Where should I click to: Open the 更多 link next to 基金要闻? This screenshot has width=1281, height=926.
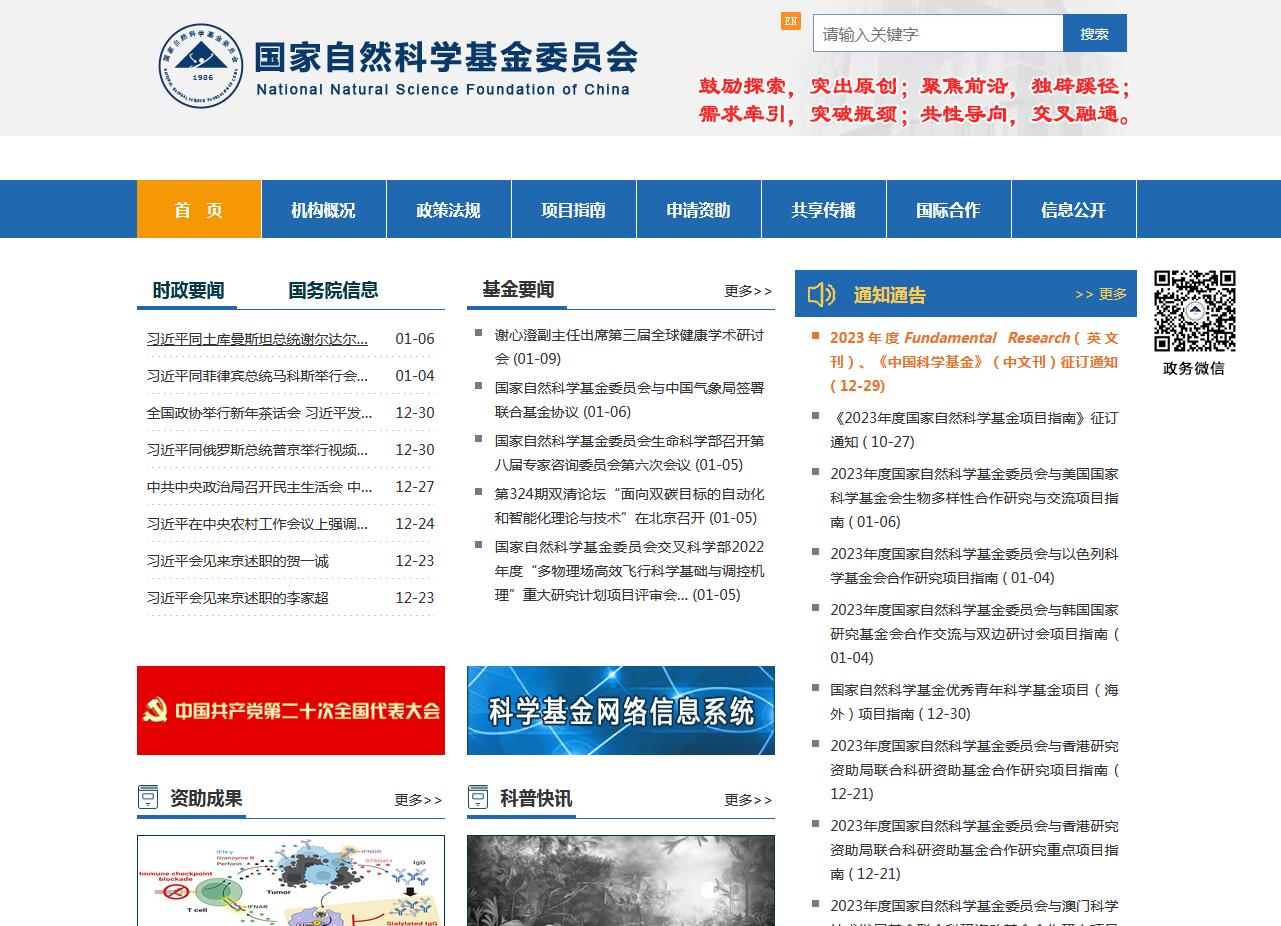click(x=746, y=291)
